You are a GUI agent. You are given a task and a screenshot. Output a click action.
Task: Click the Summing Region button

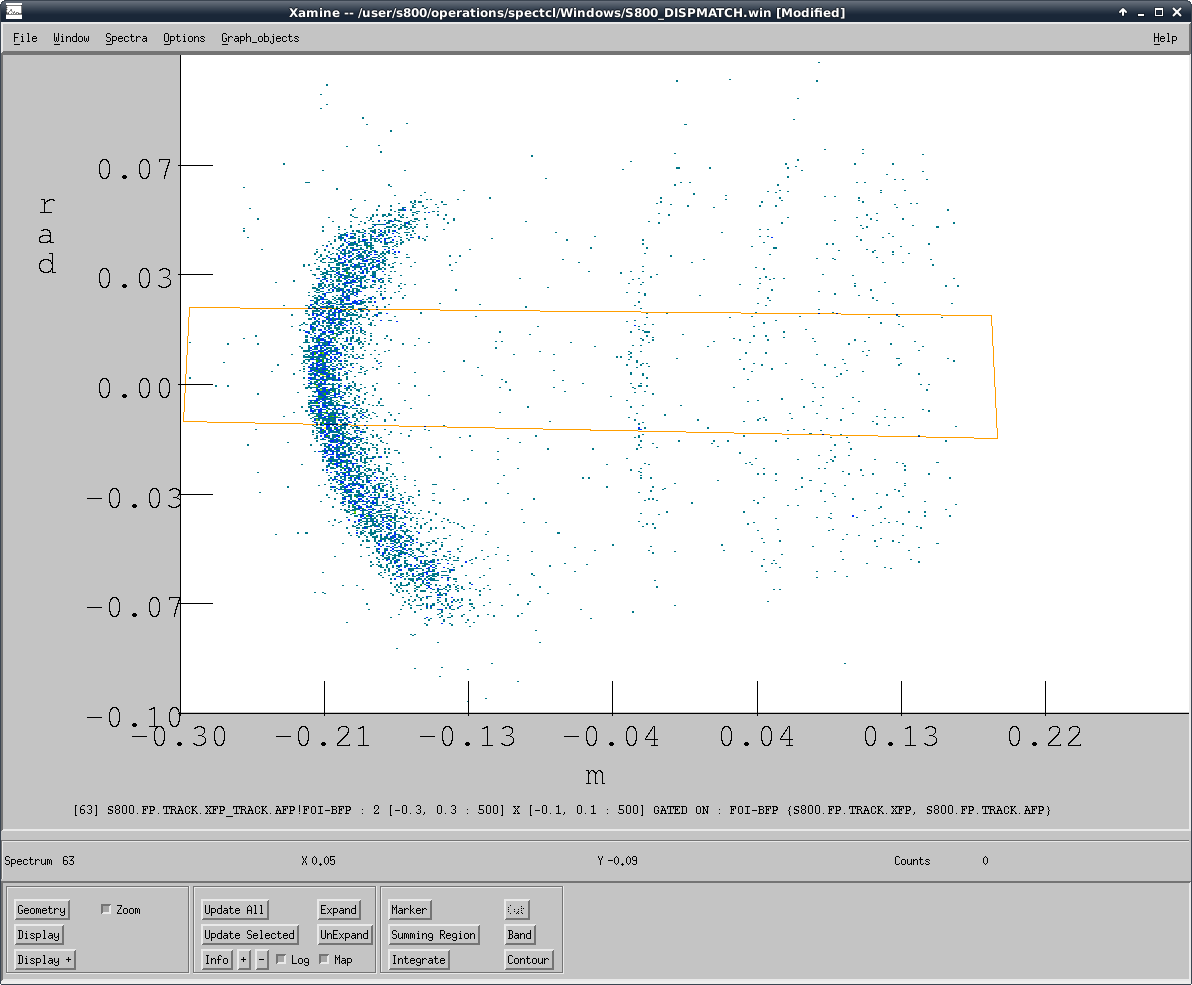(x=433, y=935)
